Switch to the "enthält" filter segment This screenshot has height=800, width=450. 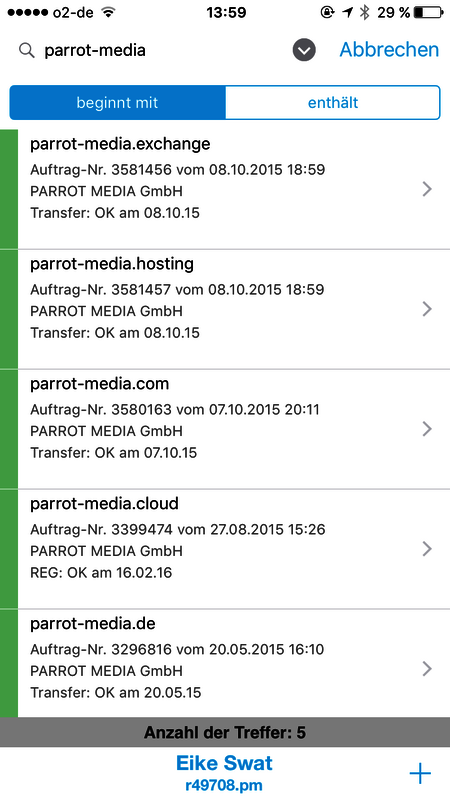click(333, 103)
